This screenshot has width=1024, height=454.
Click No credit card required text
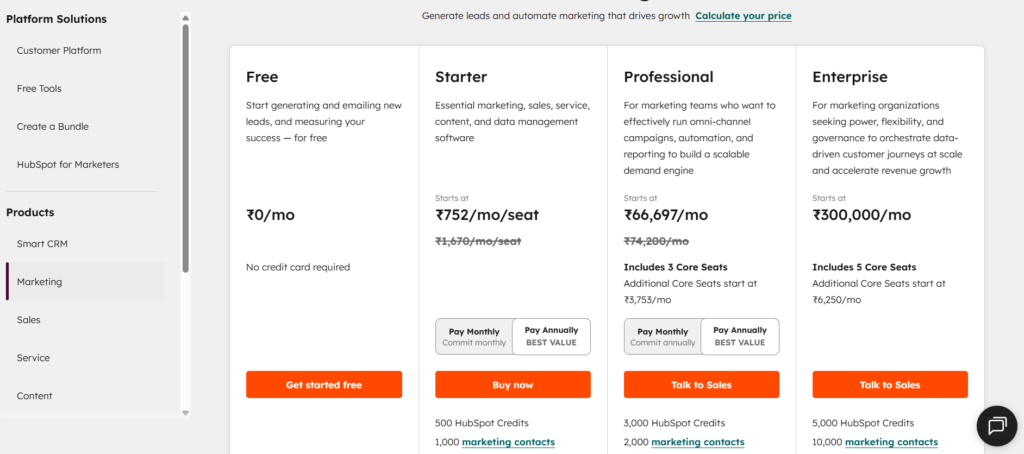(298, 267)
